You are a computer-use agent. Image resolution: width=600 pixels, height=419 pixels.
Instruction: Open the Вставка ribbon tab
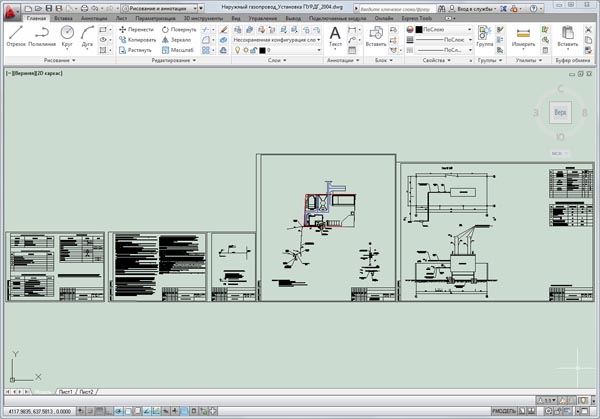pyautogui.click(x=64, y=18)
